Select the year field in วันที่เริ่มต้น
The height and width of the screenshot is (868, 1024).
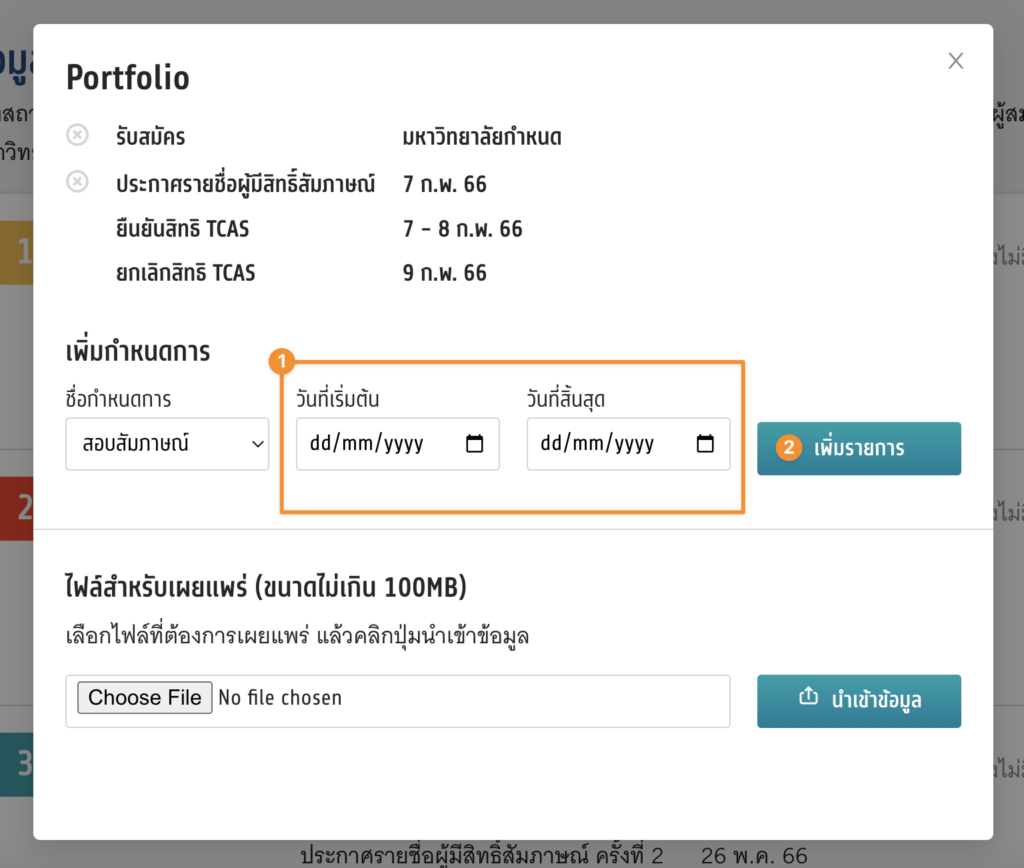coord(402,444)
